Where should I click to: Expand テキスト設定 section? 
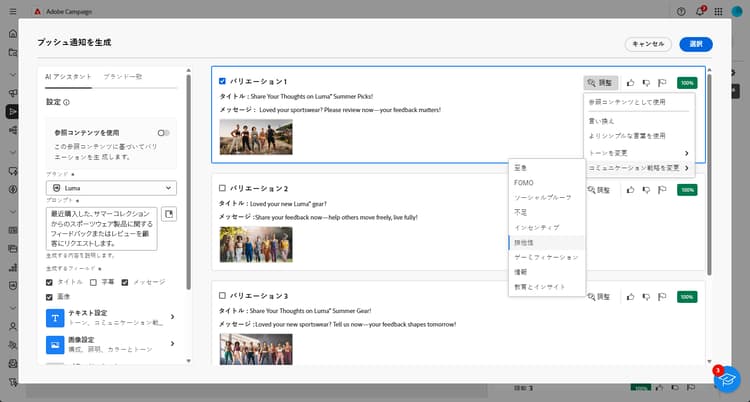[111, 317]
